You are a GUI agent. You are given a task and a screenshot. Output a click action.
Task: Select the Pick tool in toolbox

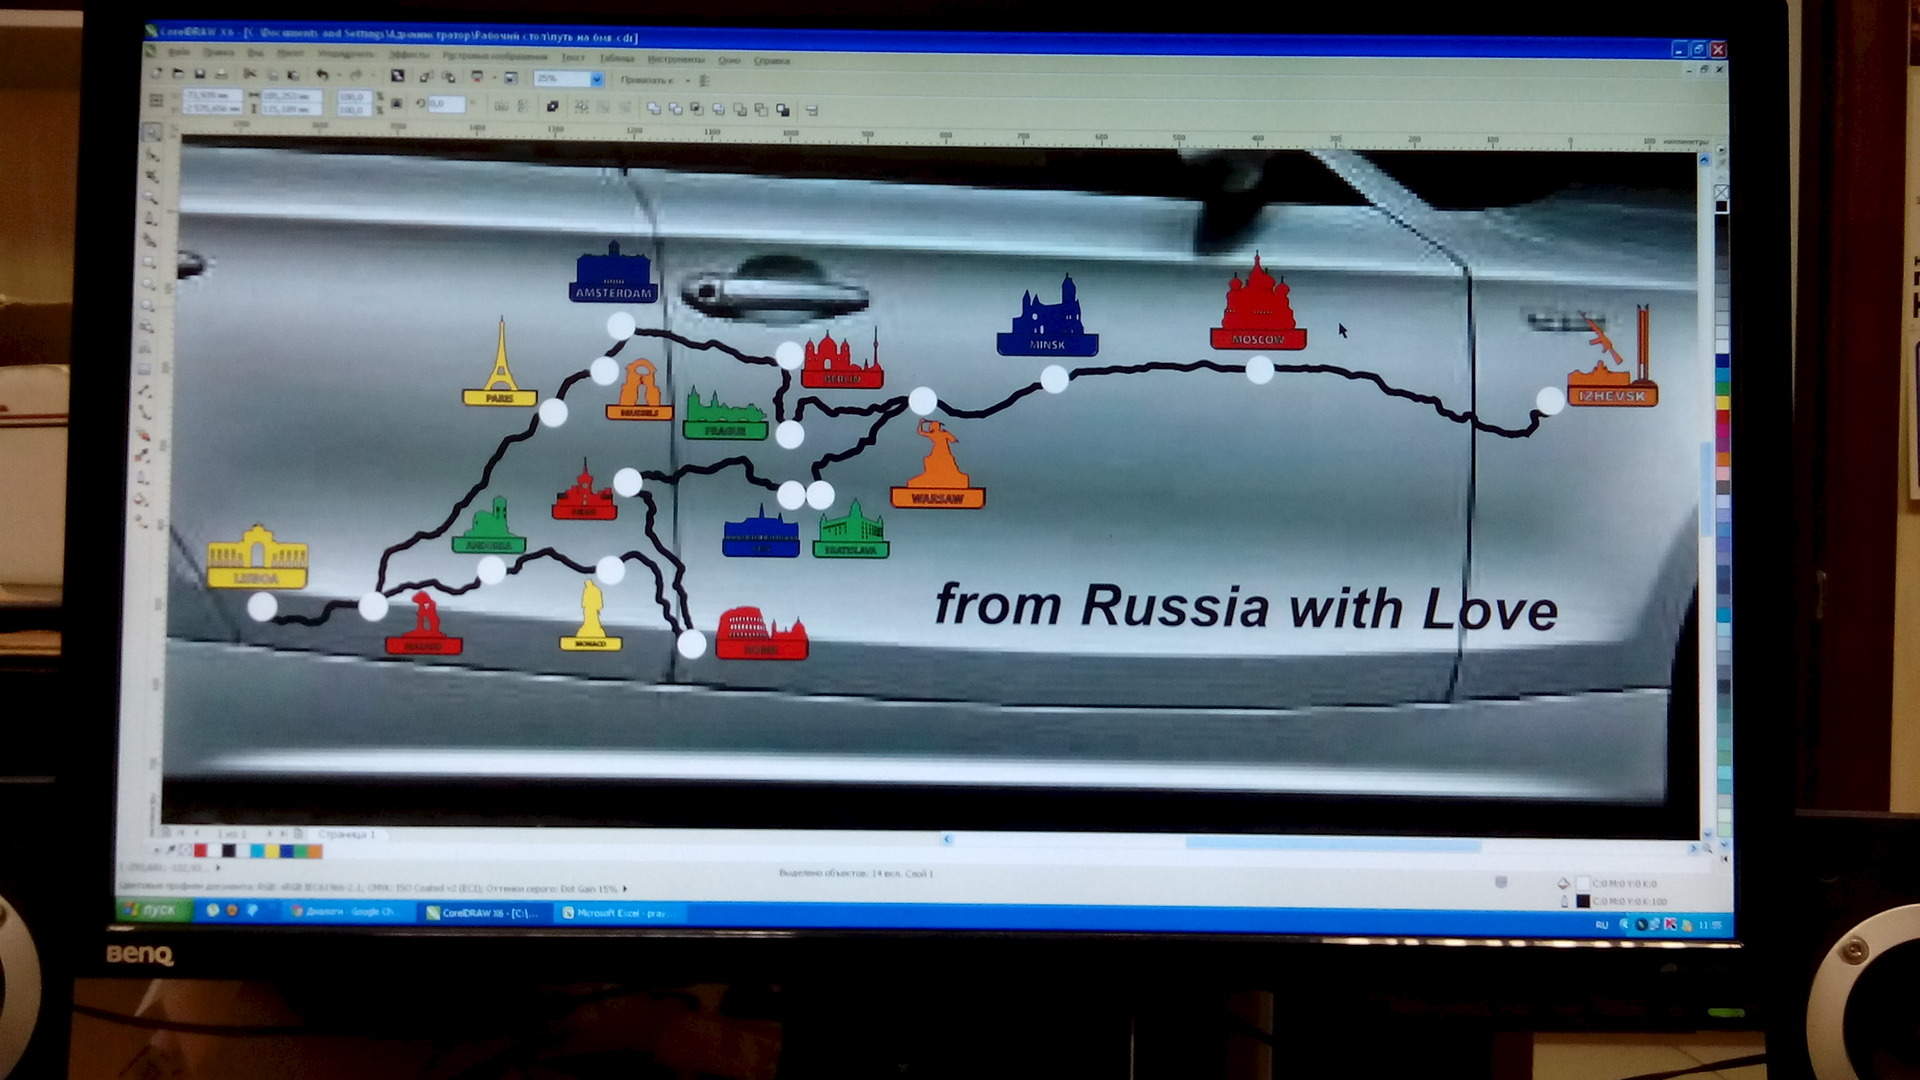(x=152, y=132)
